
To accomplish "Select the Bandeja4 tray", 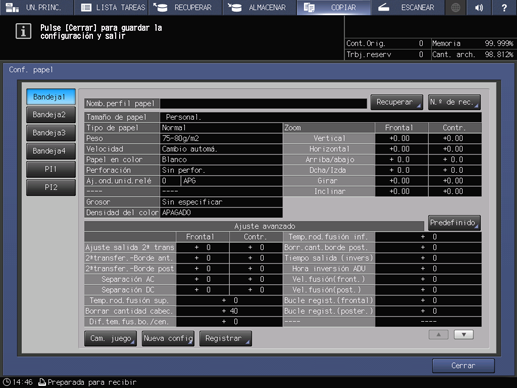I will coord(51,151).
